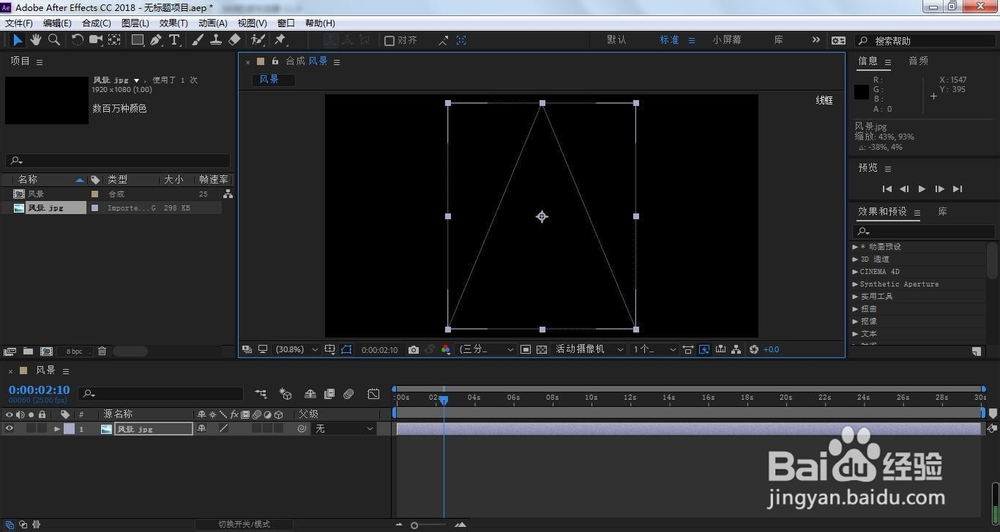Viewport: 1000px width, 532px height.
Task: Enable the 对齐 snapping checkbox
Action: coord(389,40)
